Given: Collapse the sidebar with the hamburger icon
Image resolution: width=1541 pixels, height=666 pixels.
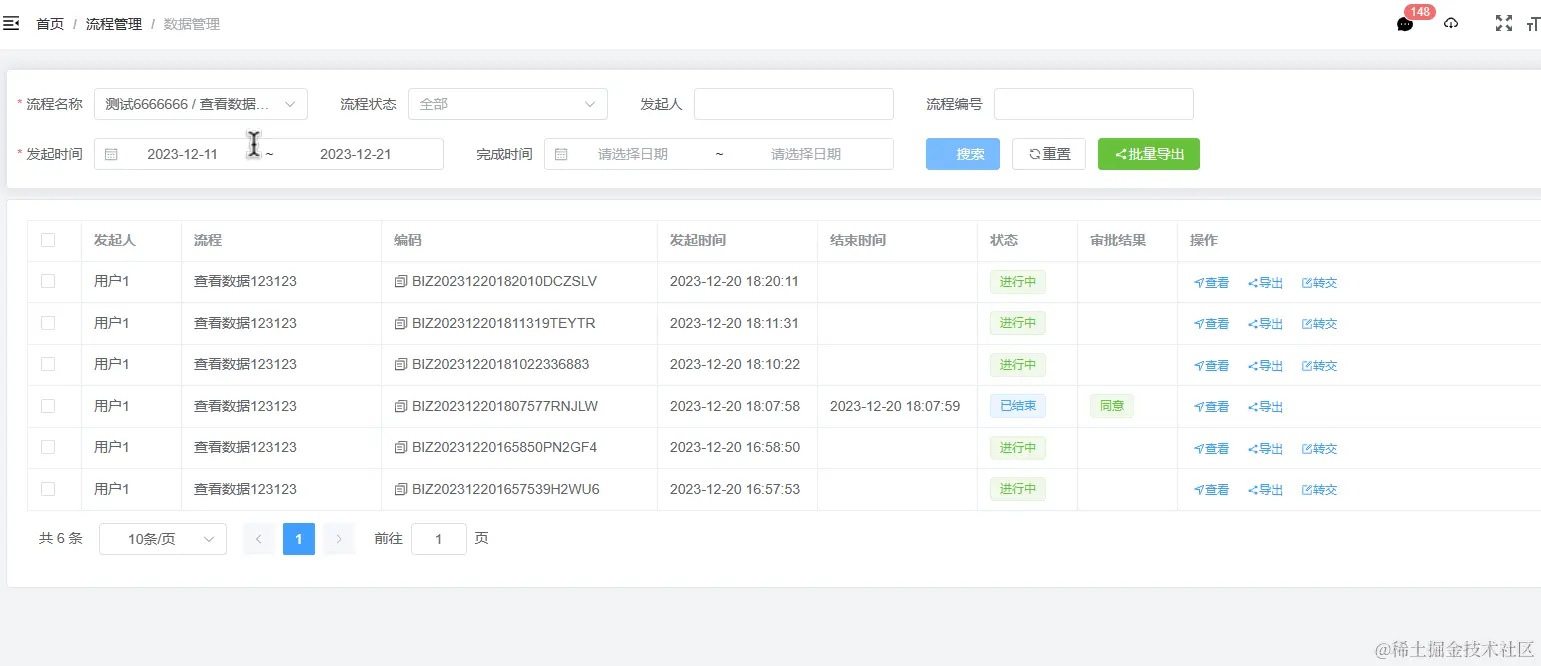Looking at the screenshot, I should tap(12, 23).
